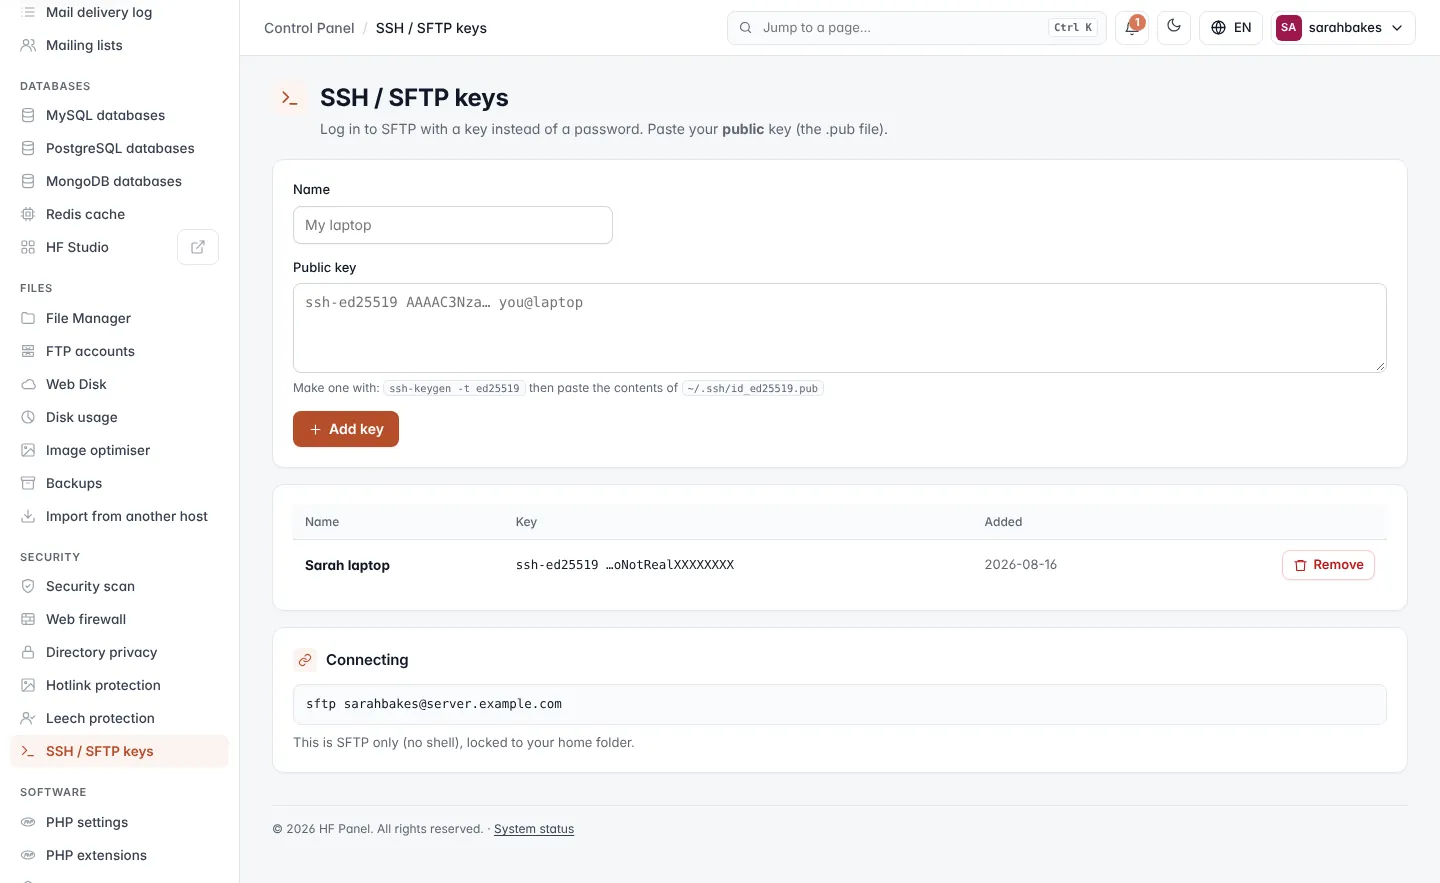
Task: Go to FTP accounts
Action: pos(119,351)
